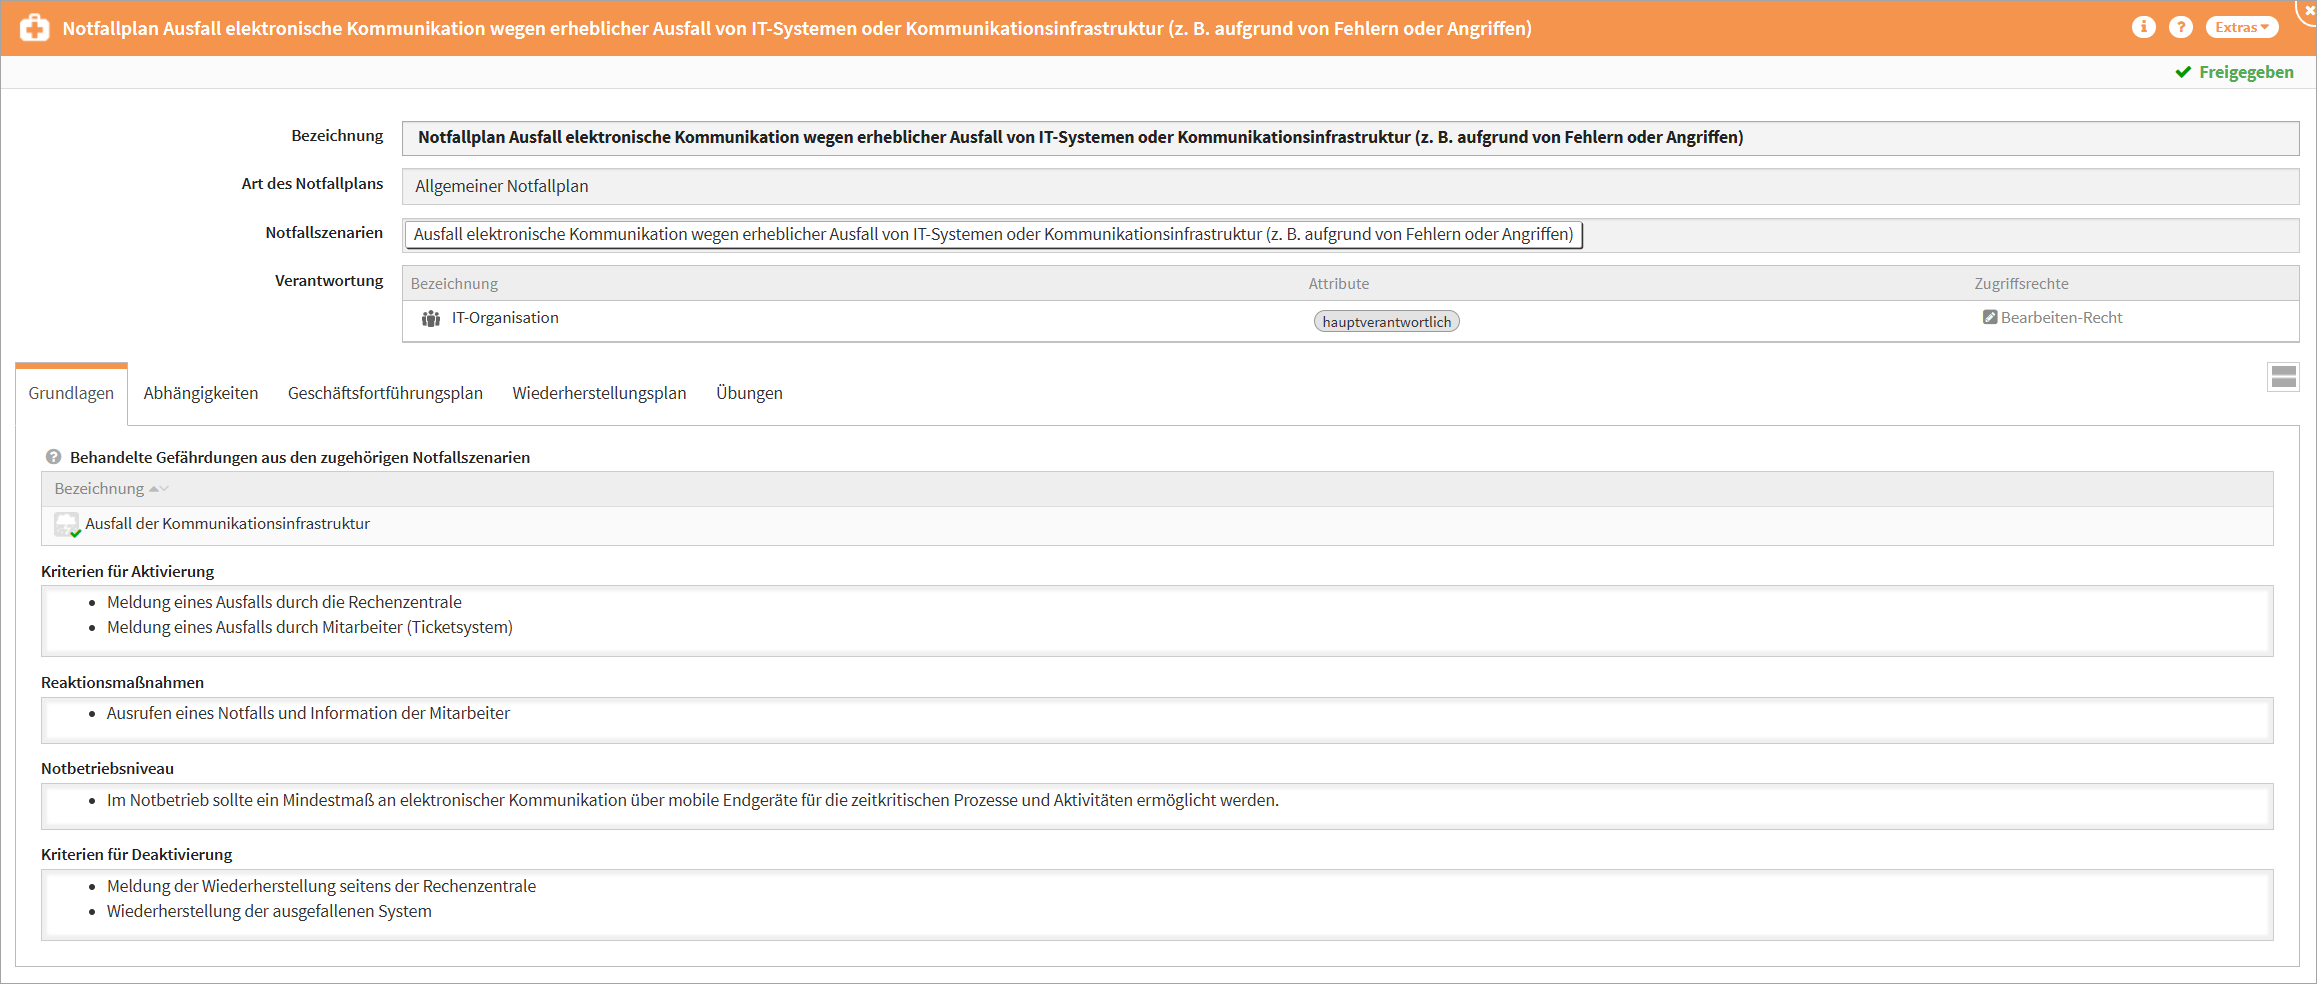Image resolution: width=2317 pixels, height=984 pixels.
Task: Click the Bezeichnung name field
Action: click(1350, 138)
